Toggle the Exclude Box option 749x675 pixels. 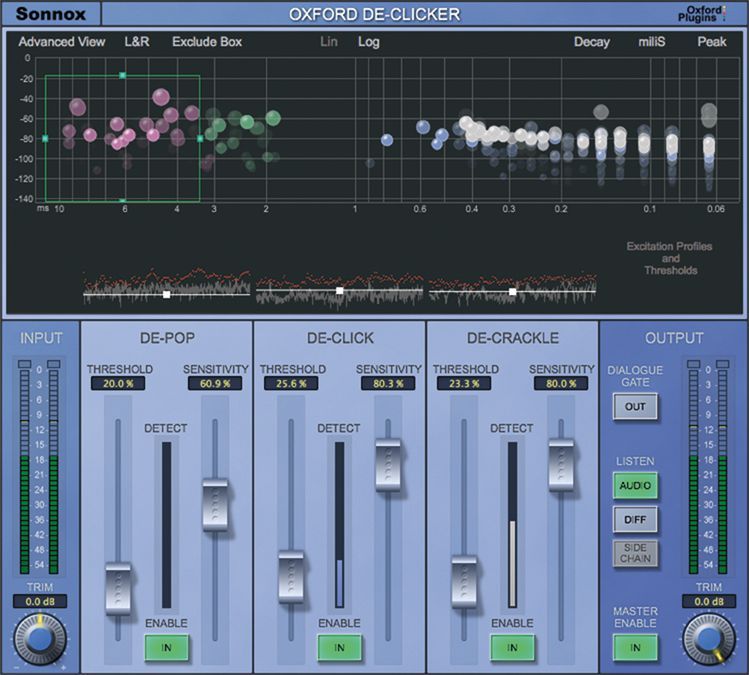207,42
